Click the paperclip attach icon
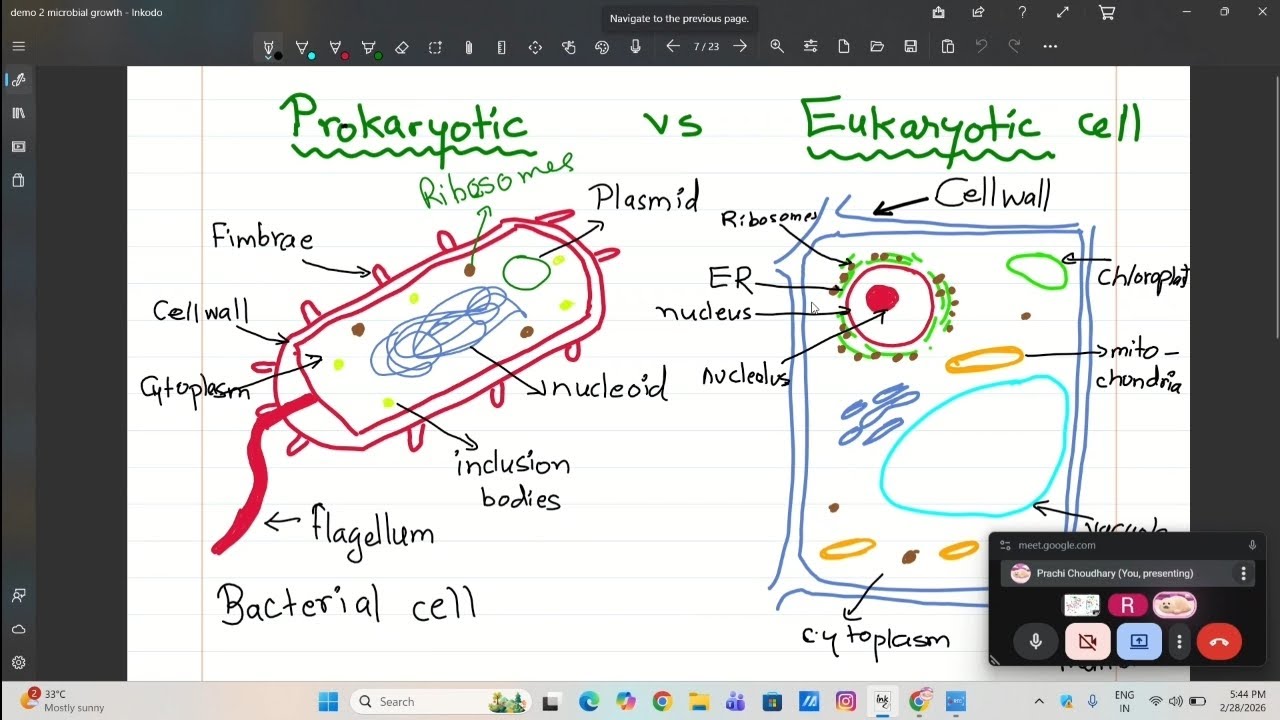Screen dimensions: 1280x720 tap(468, 47)
